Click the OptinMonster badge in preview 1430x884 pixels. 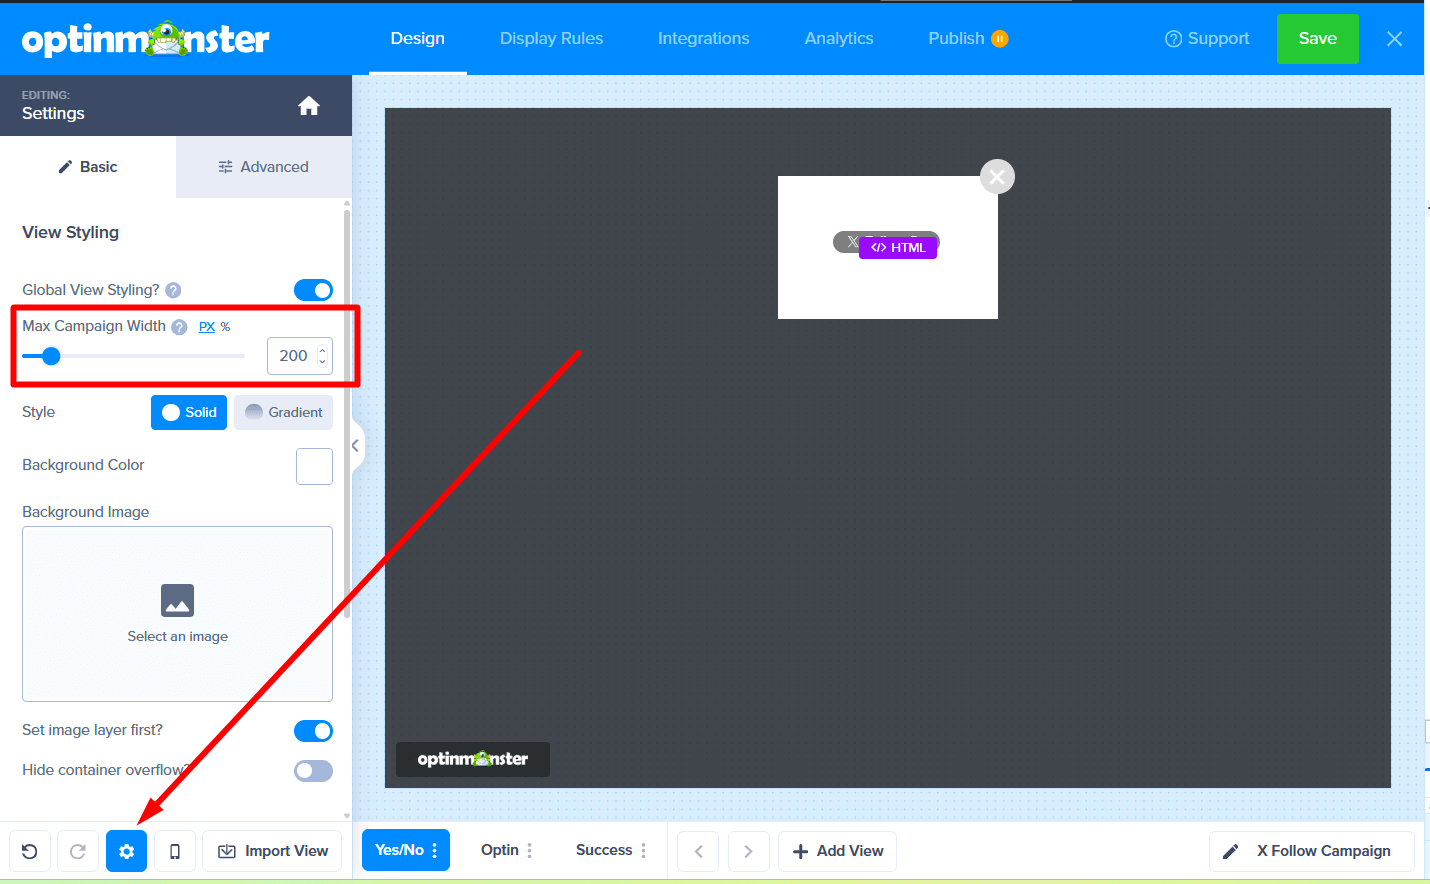tap(473, 759)
